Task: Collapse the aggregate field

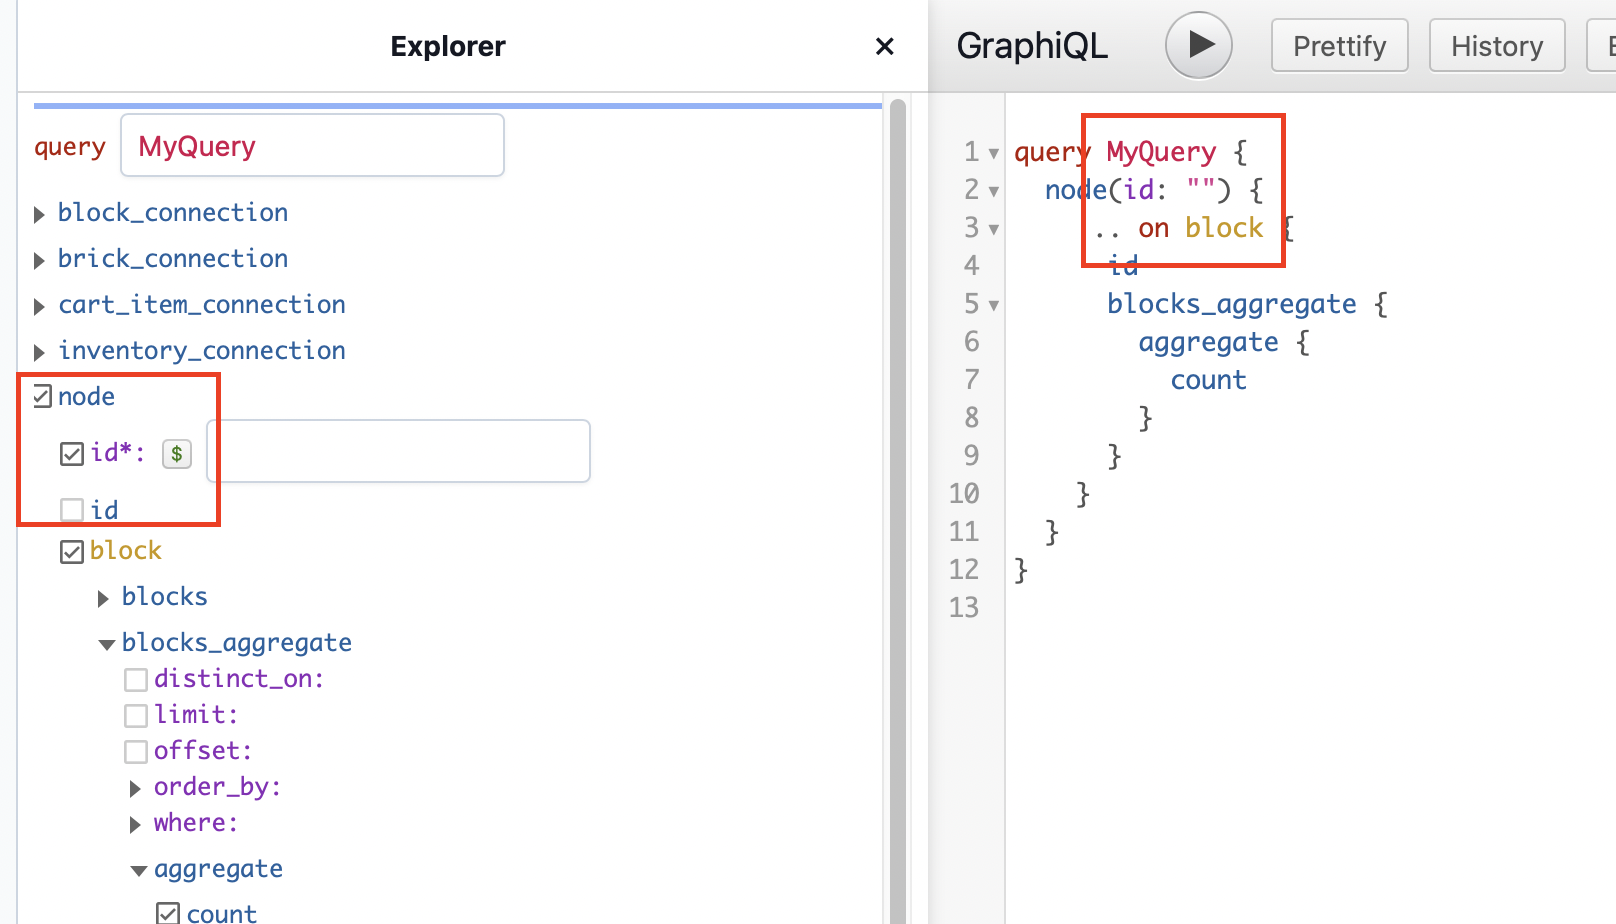Action: click(139, 870)
